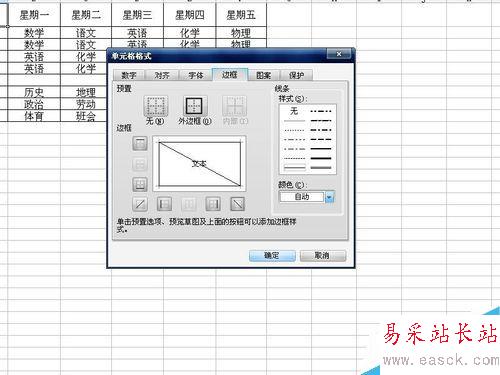The image size is (500, 375).
Task: Toggle the inside vertical border button
Action: point(189,204)
